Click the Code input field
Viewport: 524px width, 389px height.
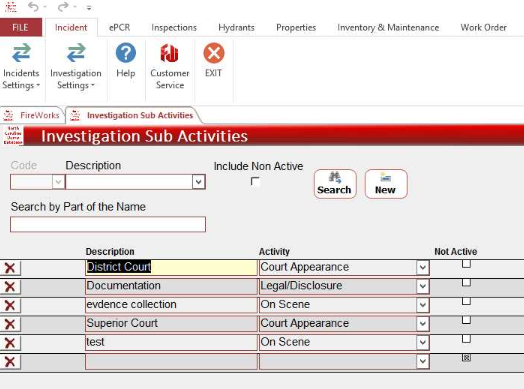pos(31,182)
